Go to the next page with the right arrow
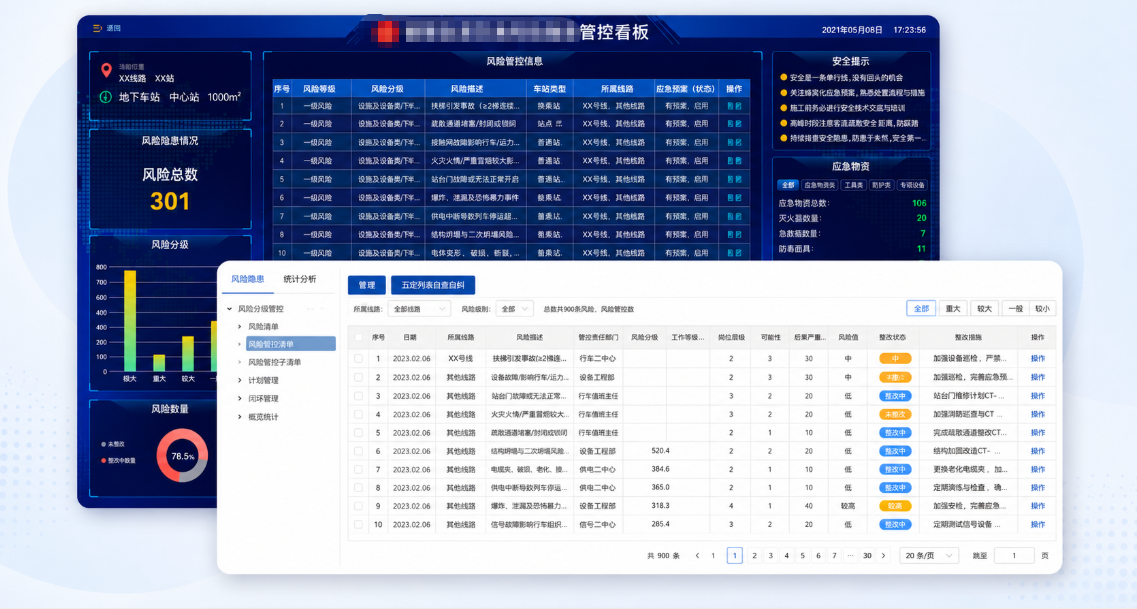The width and height of the screenshot is (1137, 609). (x=883, y=556)
